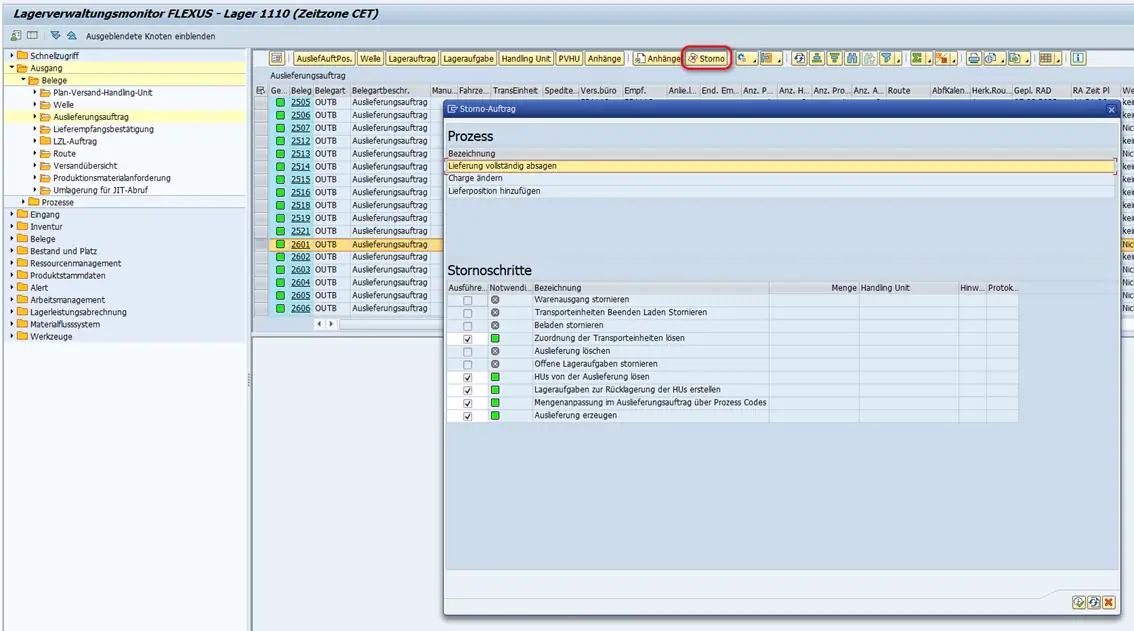This screenshot has width=1134, height=631.
Task: Click the Storno toolbar button
Action: [x=706, y=59]
